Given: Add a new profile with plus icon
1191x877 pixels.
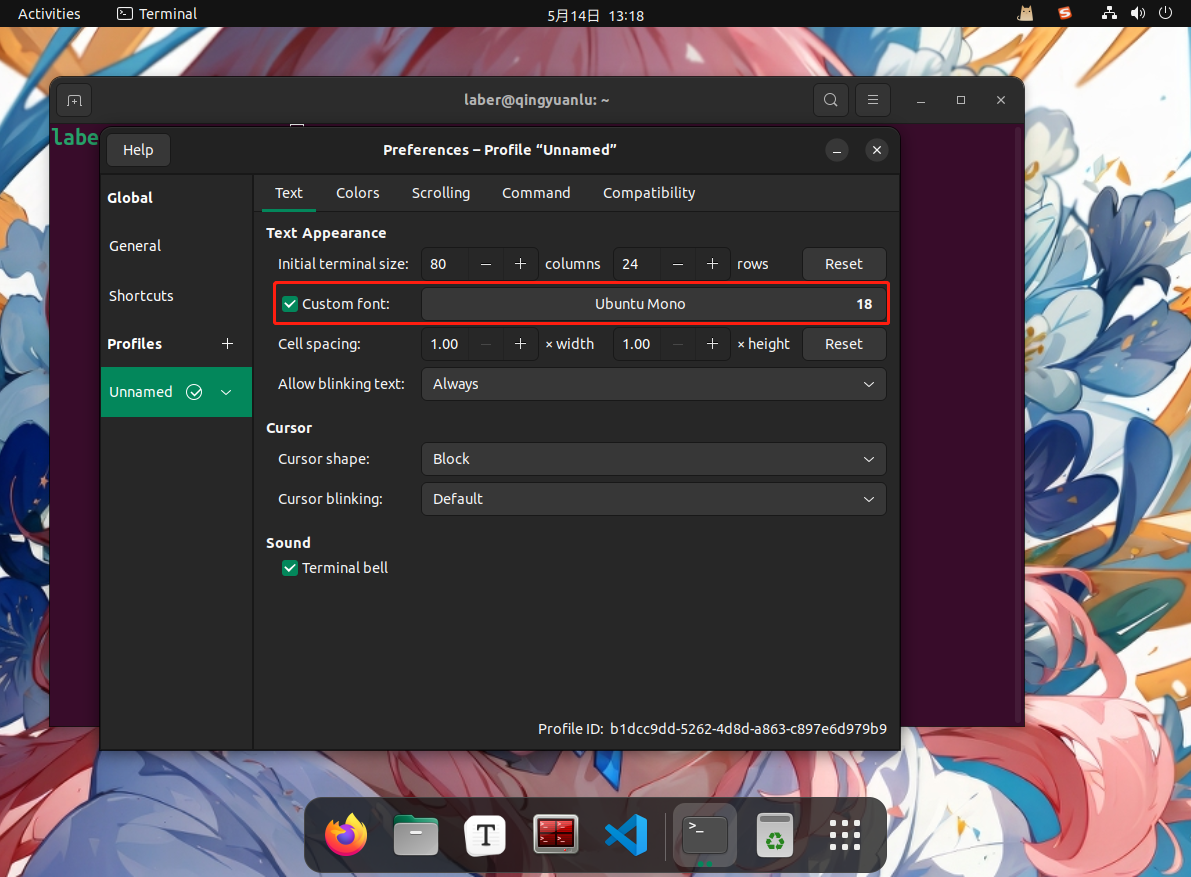Looking at the screenshot, I should click(x=227, y=344).
